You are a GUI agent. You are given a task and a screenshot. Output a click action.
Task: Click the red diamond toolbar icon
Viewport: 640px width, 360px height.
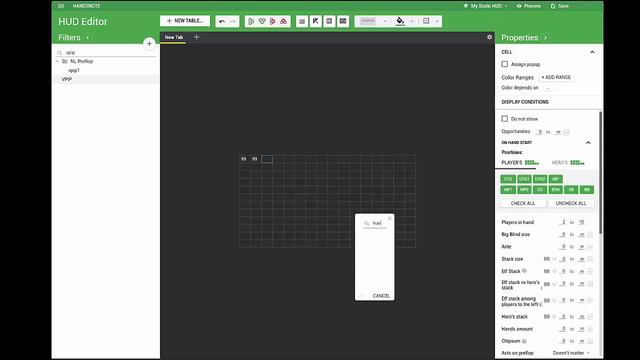pyautogui.click(x=273, y=21)
